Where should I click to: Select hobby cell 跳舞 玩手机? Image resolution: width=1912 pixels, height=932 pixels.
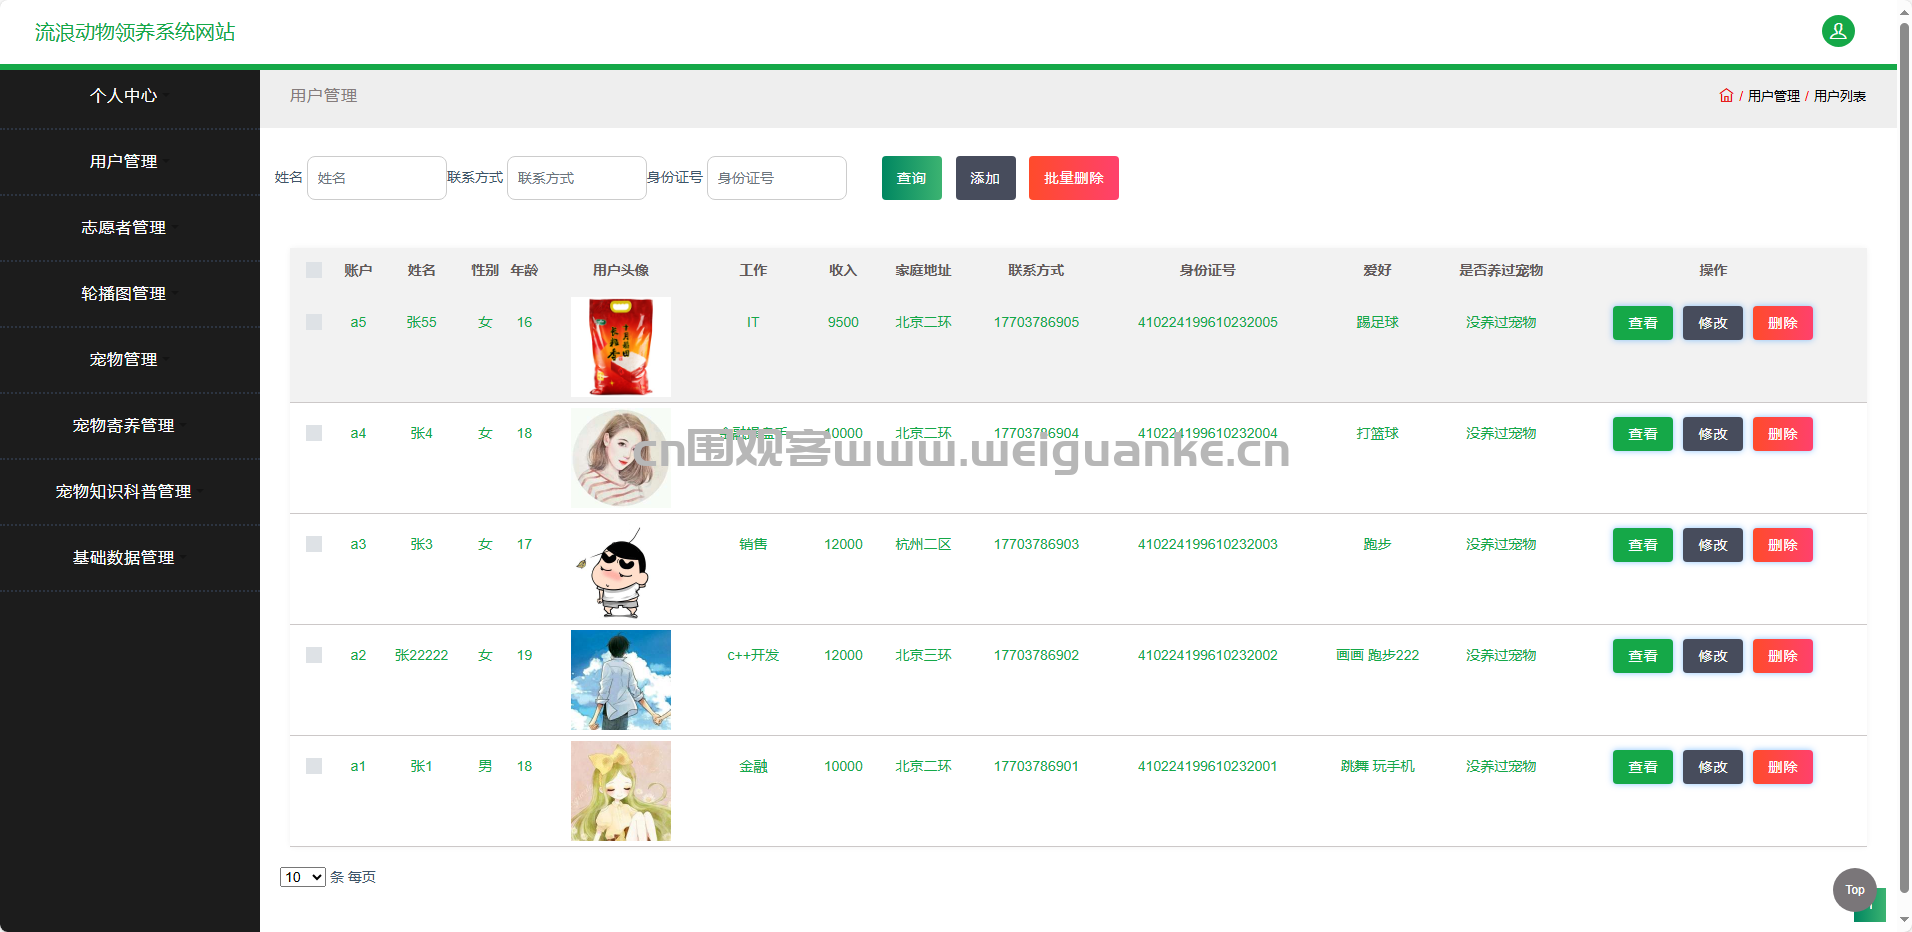coord(1377,766)
